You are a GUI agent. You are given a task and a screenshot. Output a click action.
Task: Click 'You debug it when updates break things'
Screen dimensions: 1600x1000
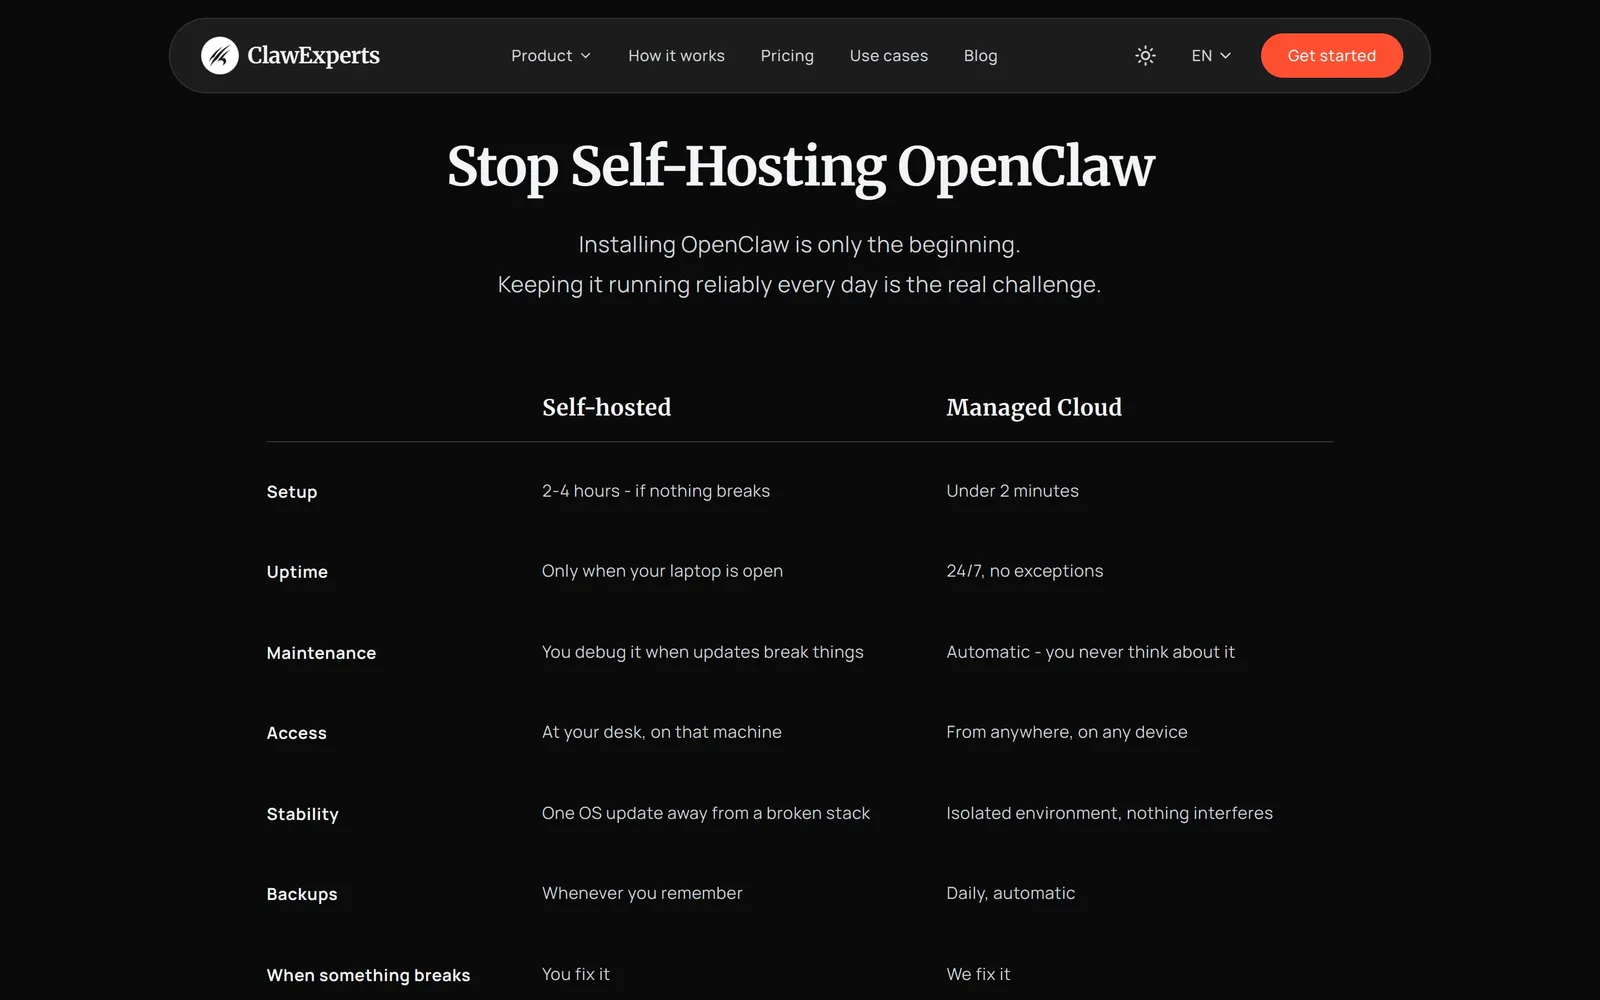coord(702,652)
